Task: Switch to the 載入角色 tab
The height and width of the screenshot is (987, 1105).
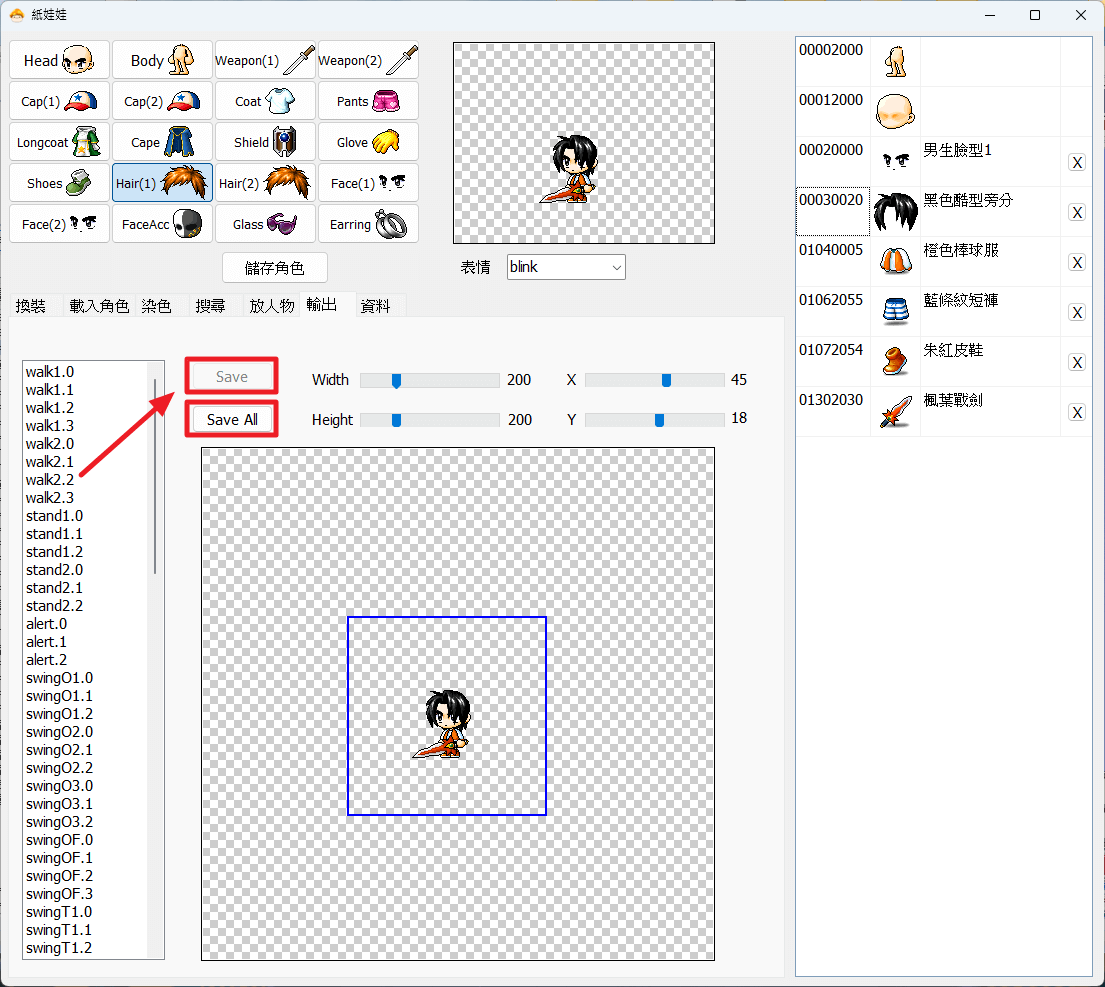Action: coord(99,306)
